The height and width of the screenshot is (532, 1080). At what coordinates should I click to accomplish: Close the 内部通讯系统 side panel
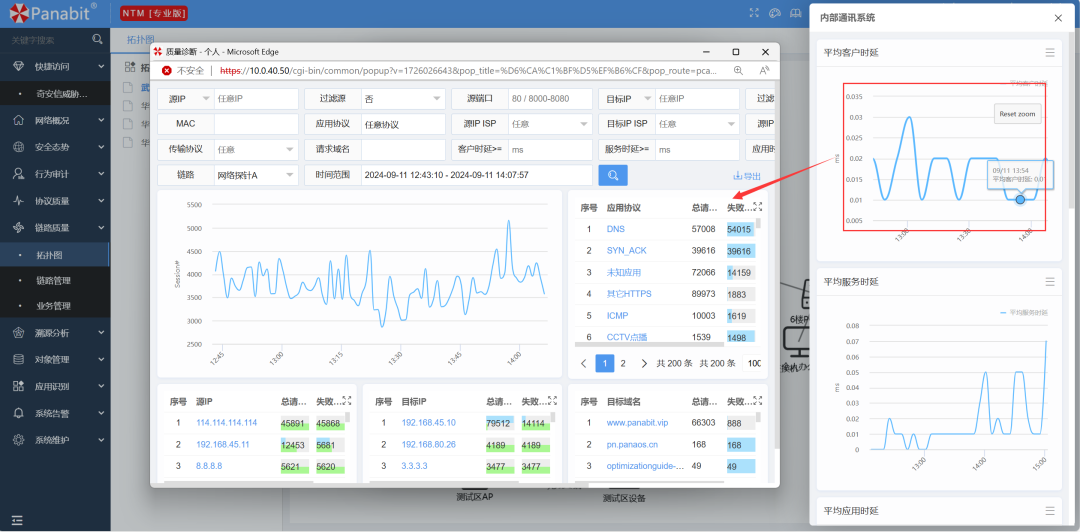click(1058, 18)
